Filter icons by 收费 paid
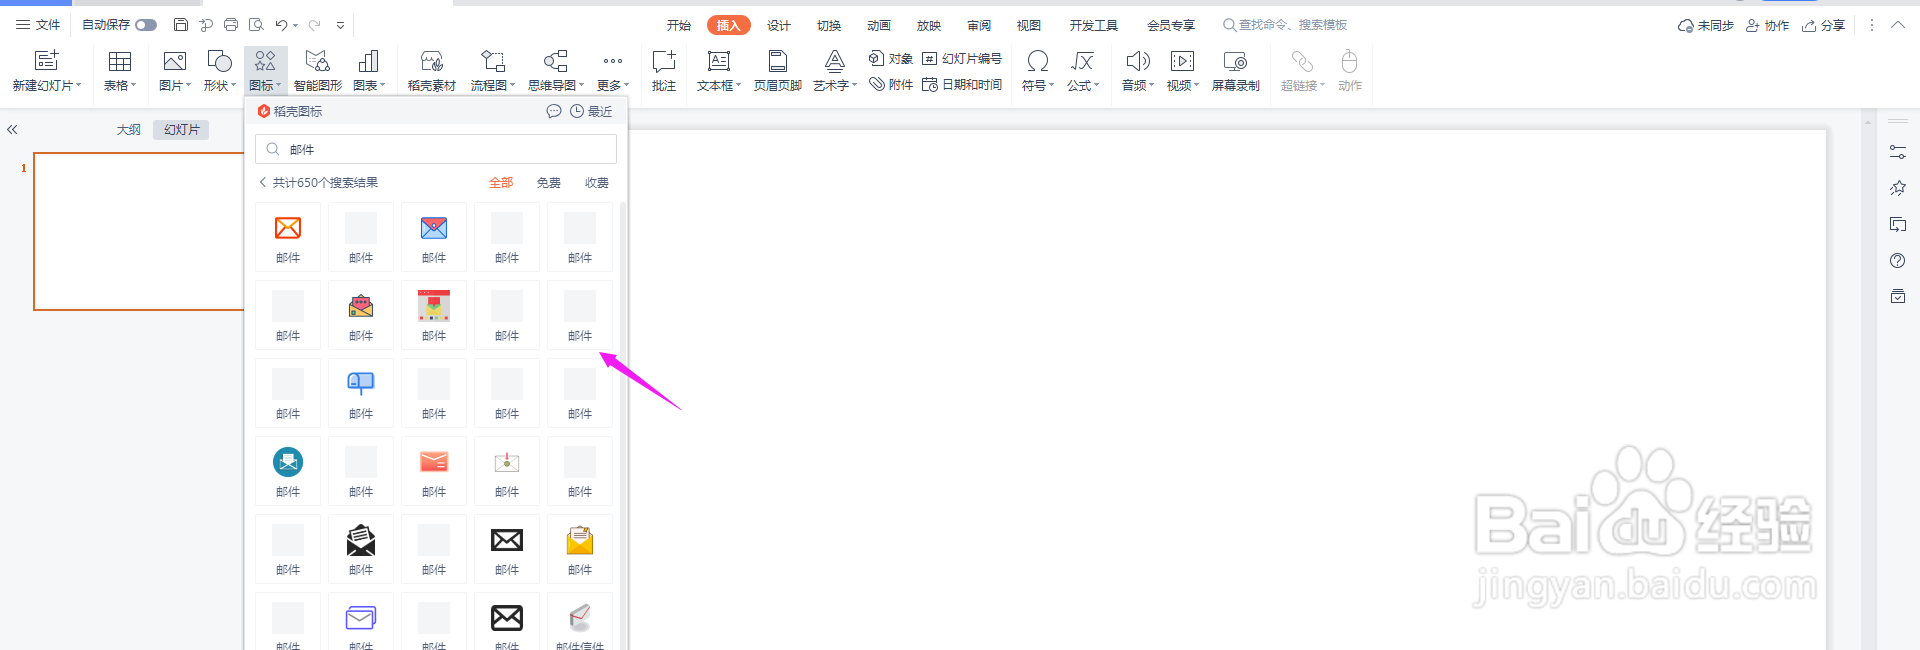The width and height of the screenshot is (1920, 650). tap(597, 183)
